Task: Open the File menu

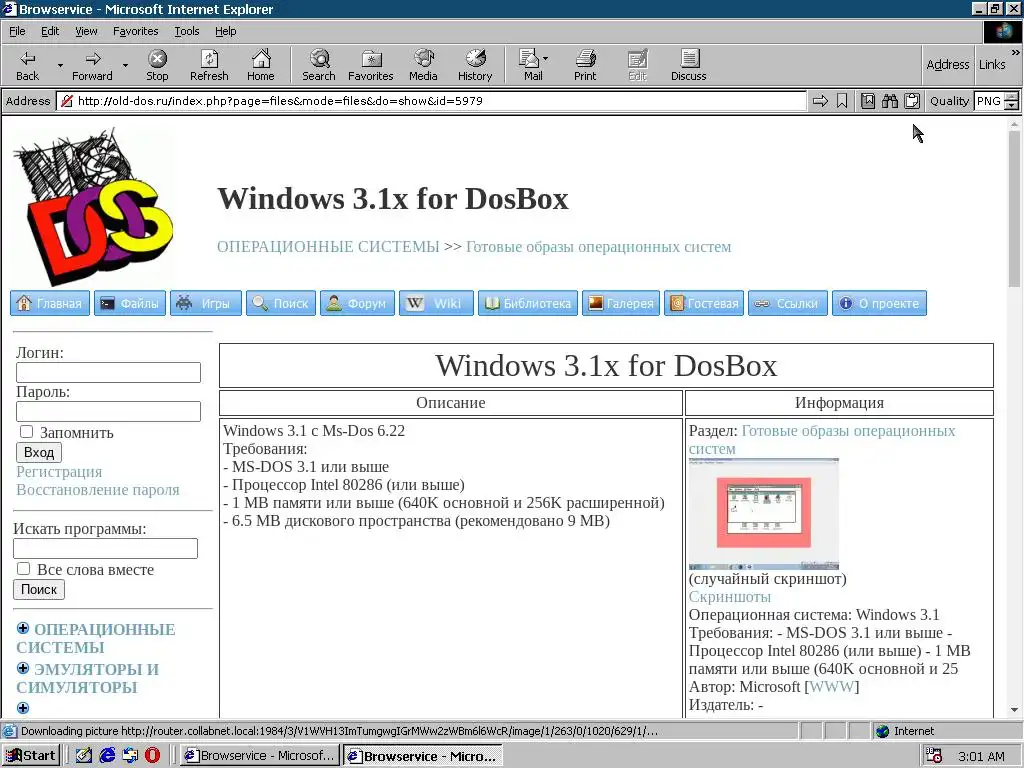Action: tap(17, 31)
